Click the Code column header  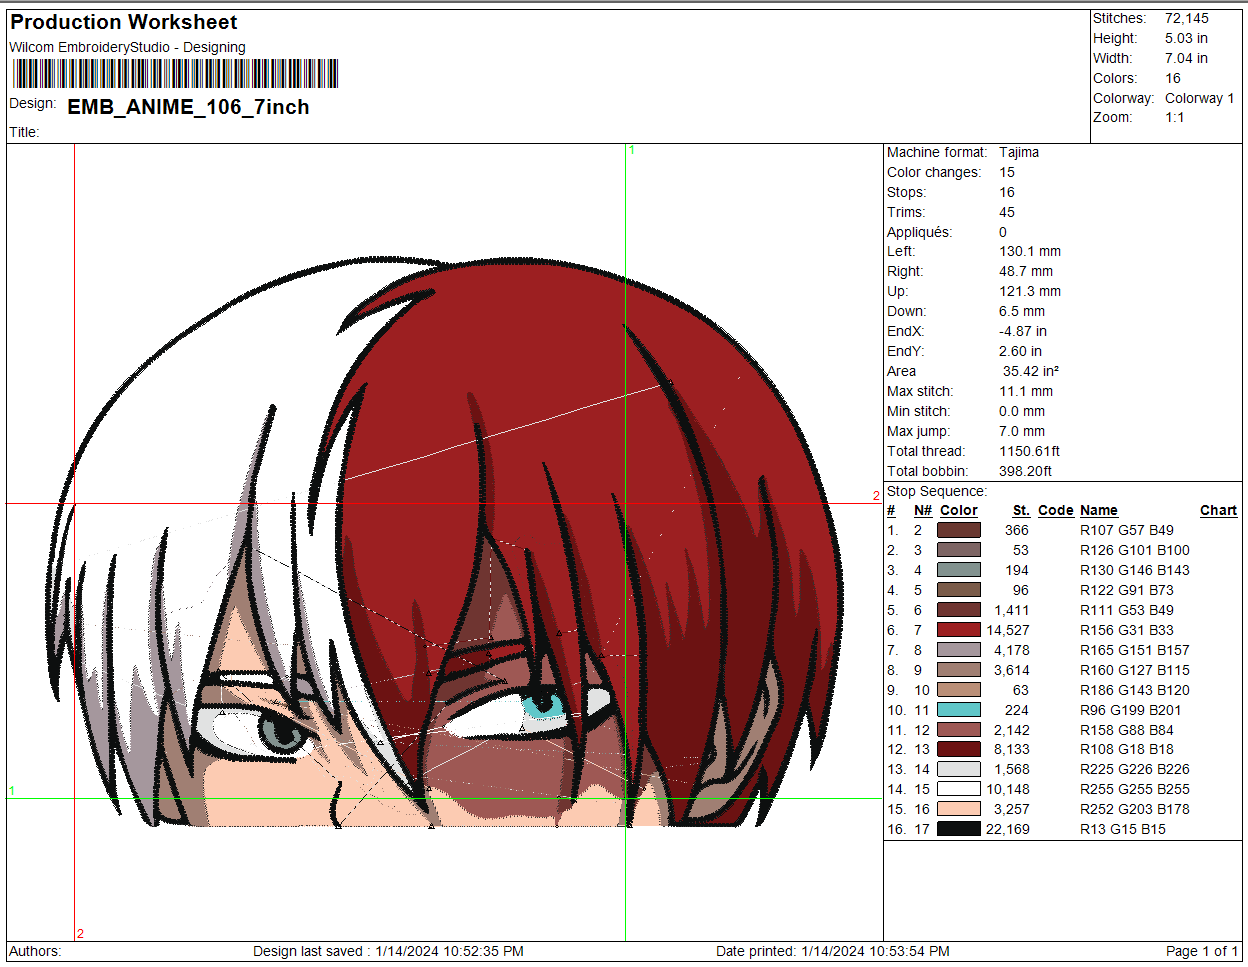[x=1055, y=510]
